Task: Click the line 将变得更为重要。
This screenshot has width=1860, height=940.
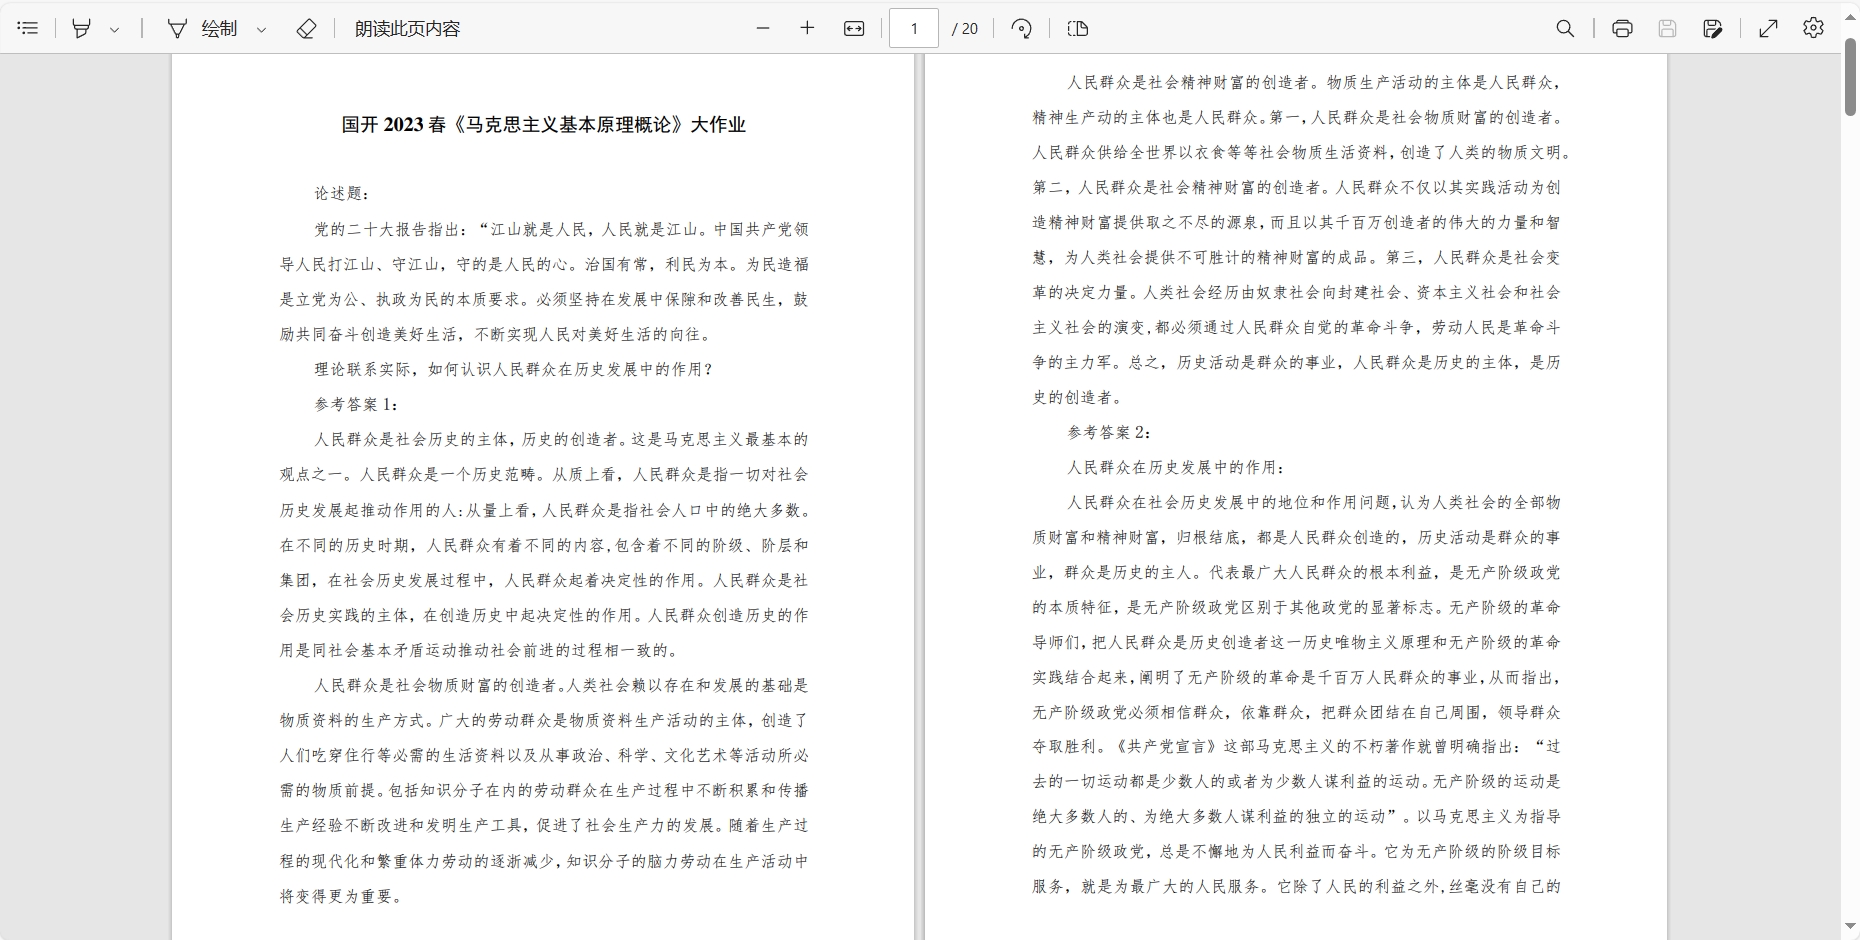Action: pyautogui.click(x=342, y=896)
